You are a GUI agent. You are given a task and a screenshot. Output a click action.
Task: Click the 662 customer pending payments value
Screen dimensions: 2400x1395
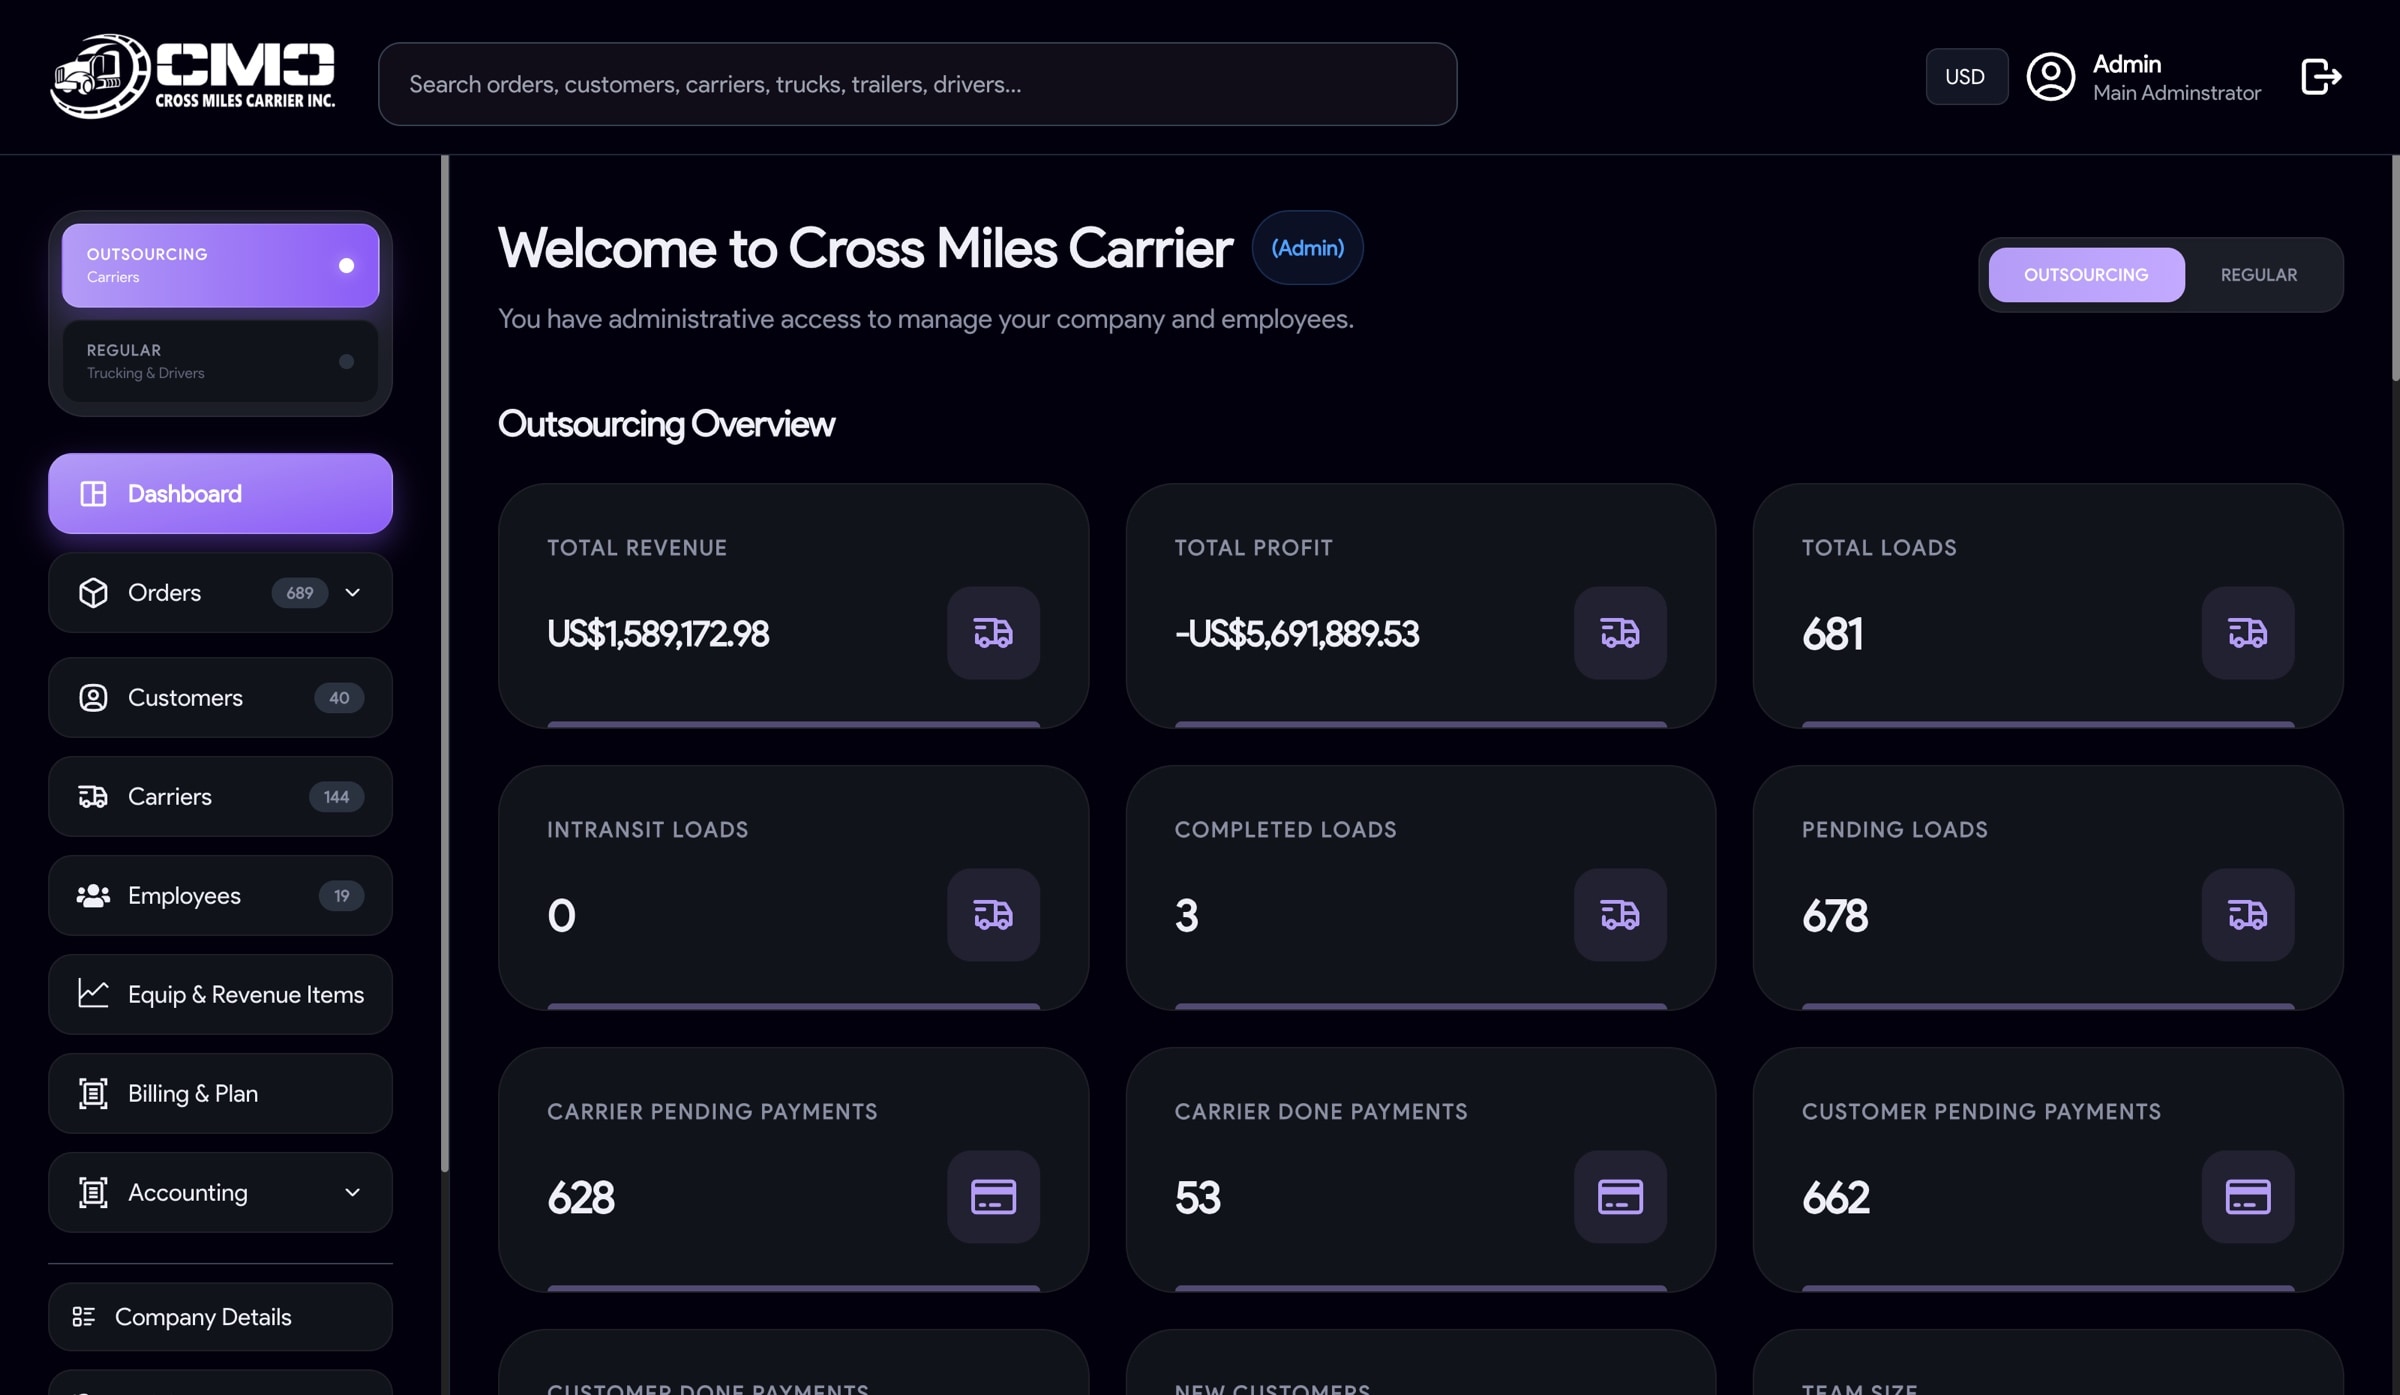tap(1836, 1198)
